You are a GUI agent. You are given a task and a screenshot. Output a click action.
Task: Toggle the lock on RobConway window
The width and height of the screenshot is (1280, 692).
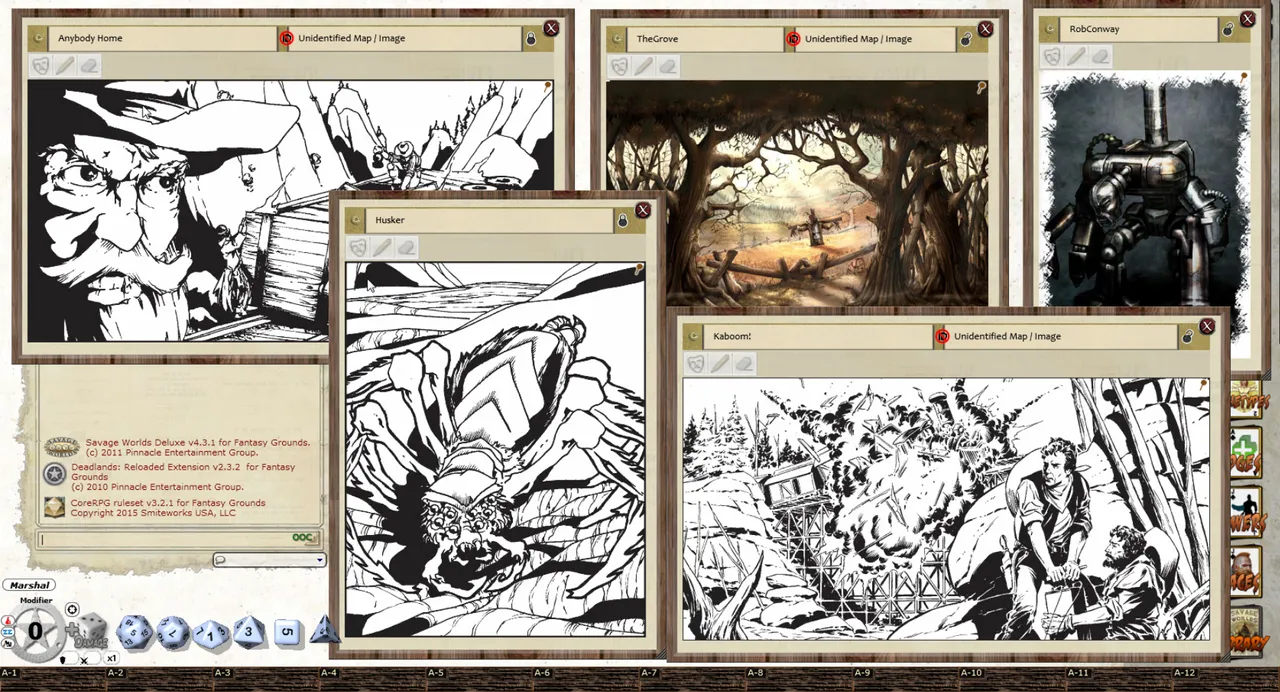tap(1228, 29)
